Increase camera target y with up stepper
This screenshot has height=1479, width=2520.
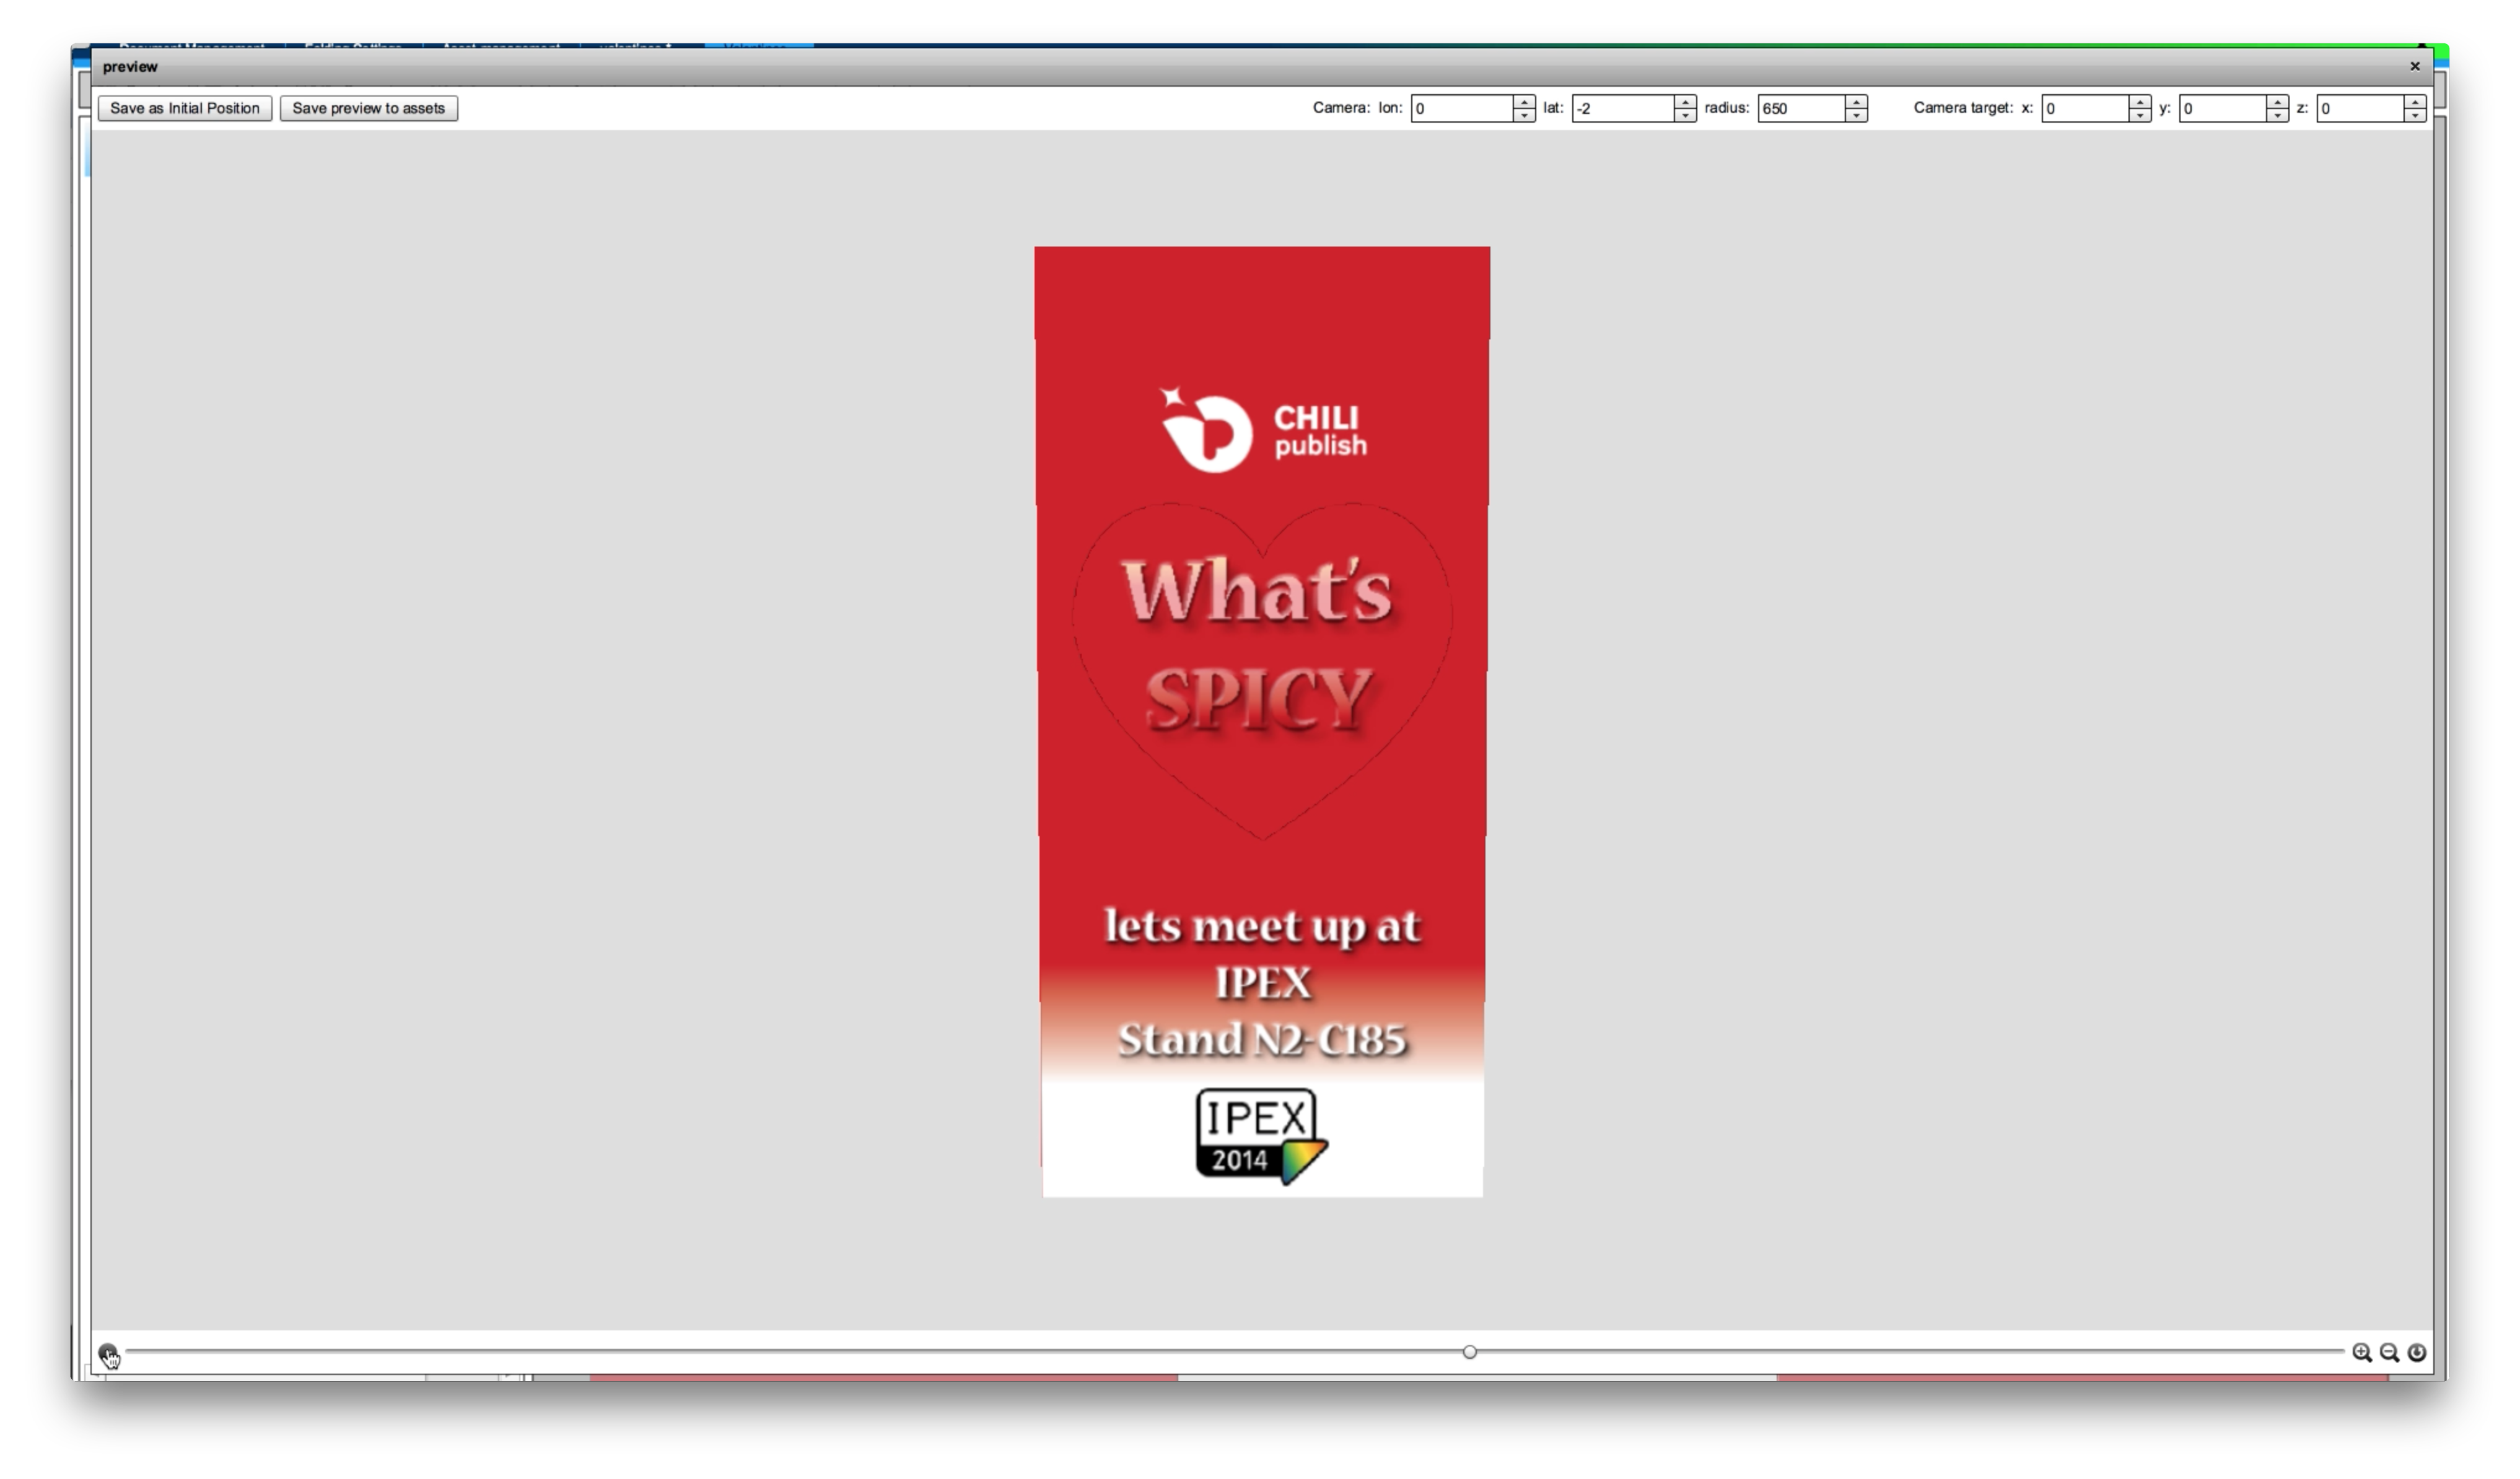(x=2277, y=102)
